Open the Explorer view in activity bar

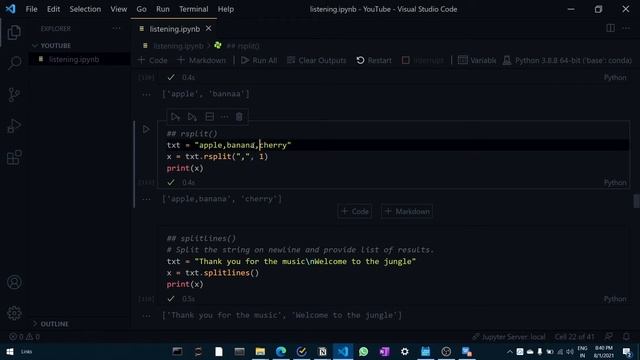14,32
